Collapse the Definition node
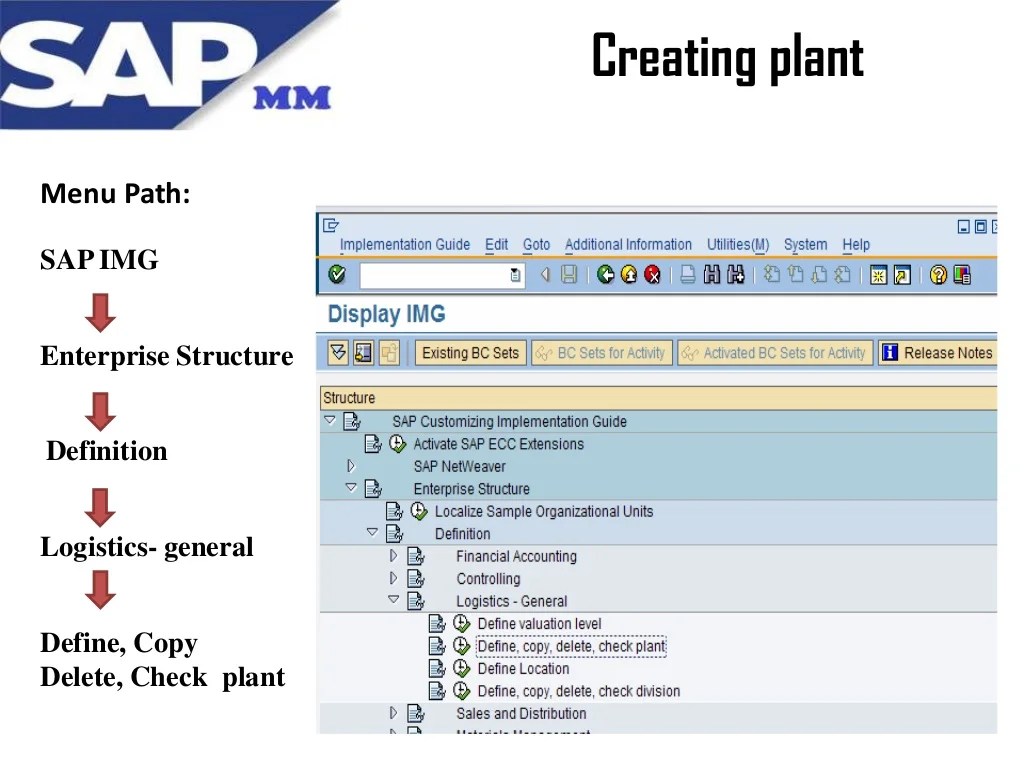 [372, 533]
